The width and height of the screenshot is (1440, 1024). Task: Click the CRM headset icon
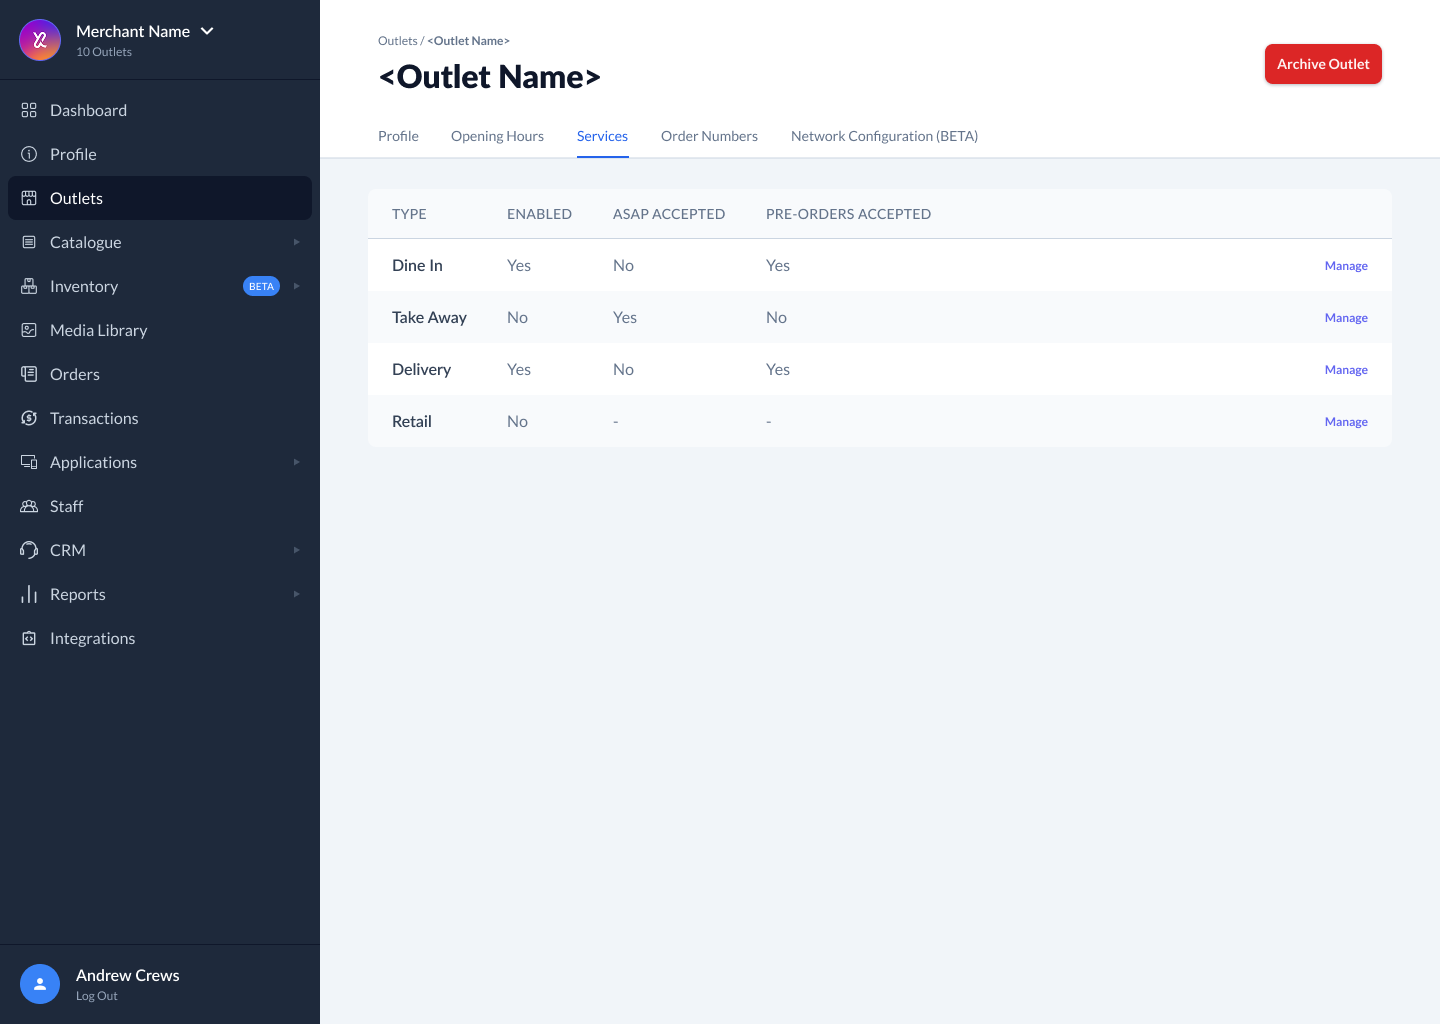tap(29, 550)
